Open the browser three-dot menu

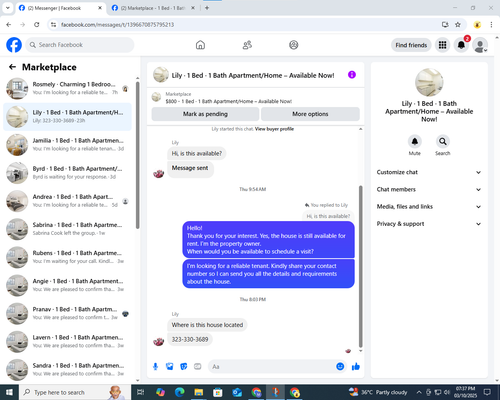[x=491, y=25]
